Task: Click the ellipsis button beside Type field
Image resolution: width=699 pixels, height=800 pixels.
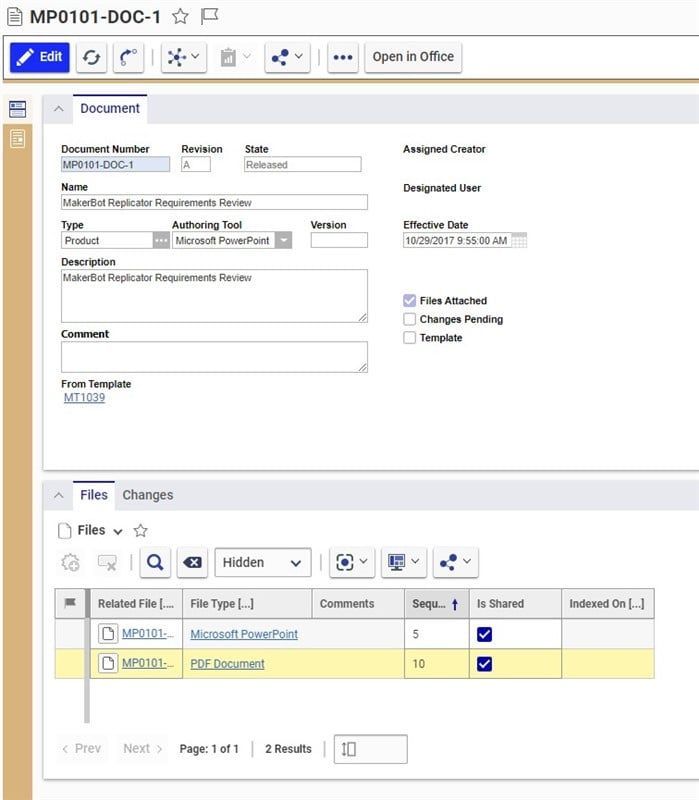Action: click(160, 241)
